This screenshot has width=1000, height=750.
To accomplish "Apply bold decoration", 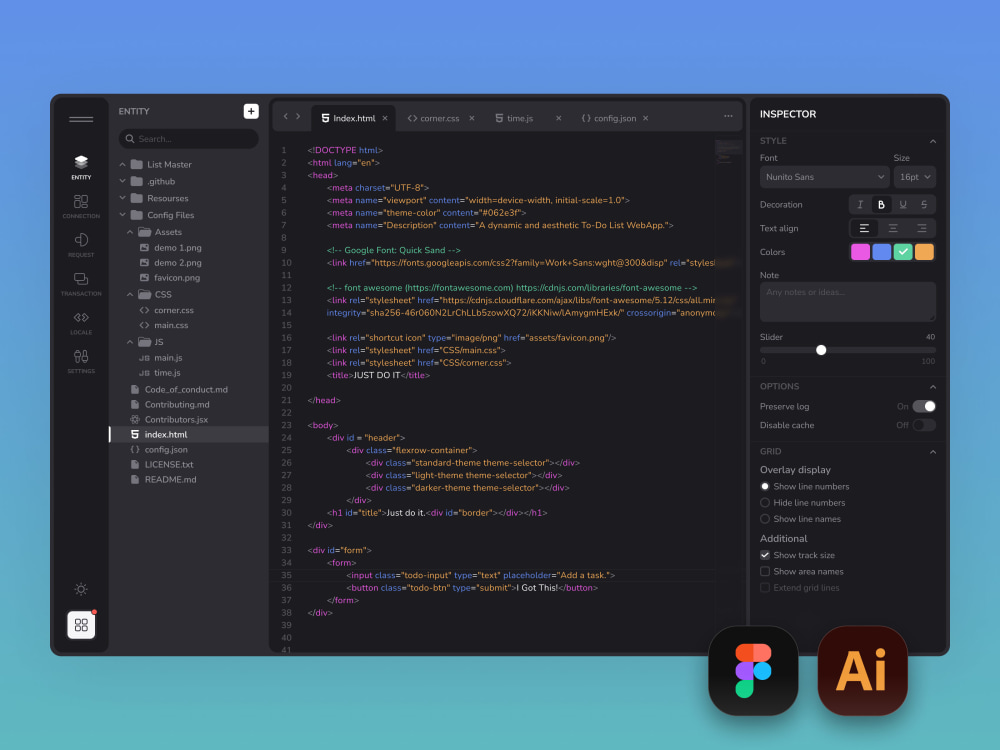I will coord(881,205).
